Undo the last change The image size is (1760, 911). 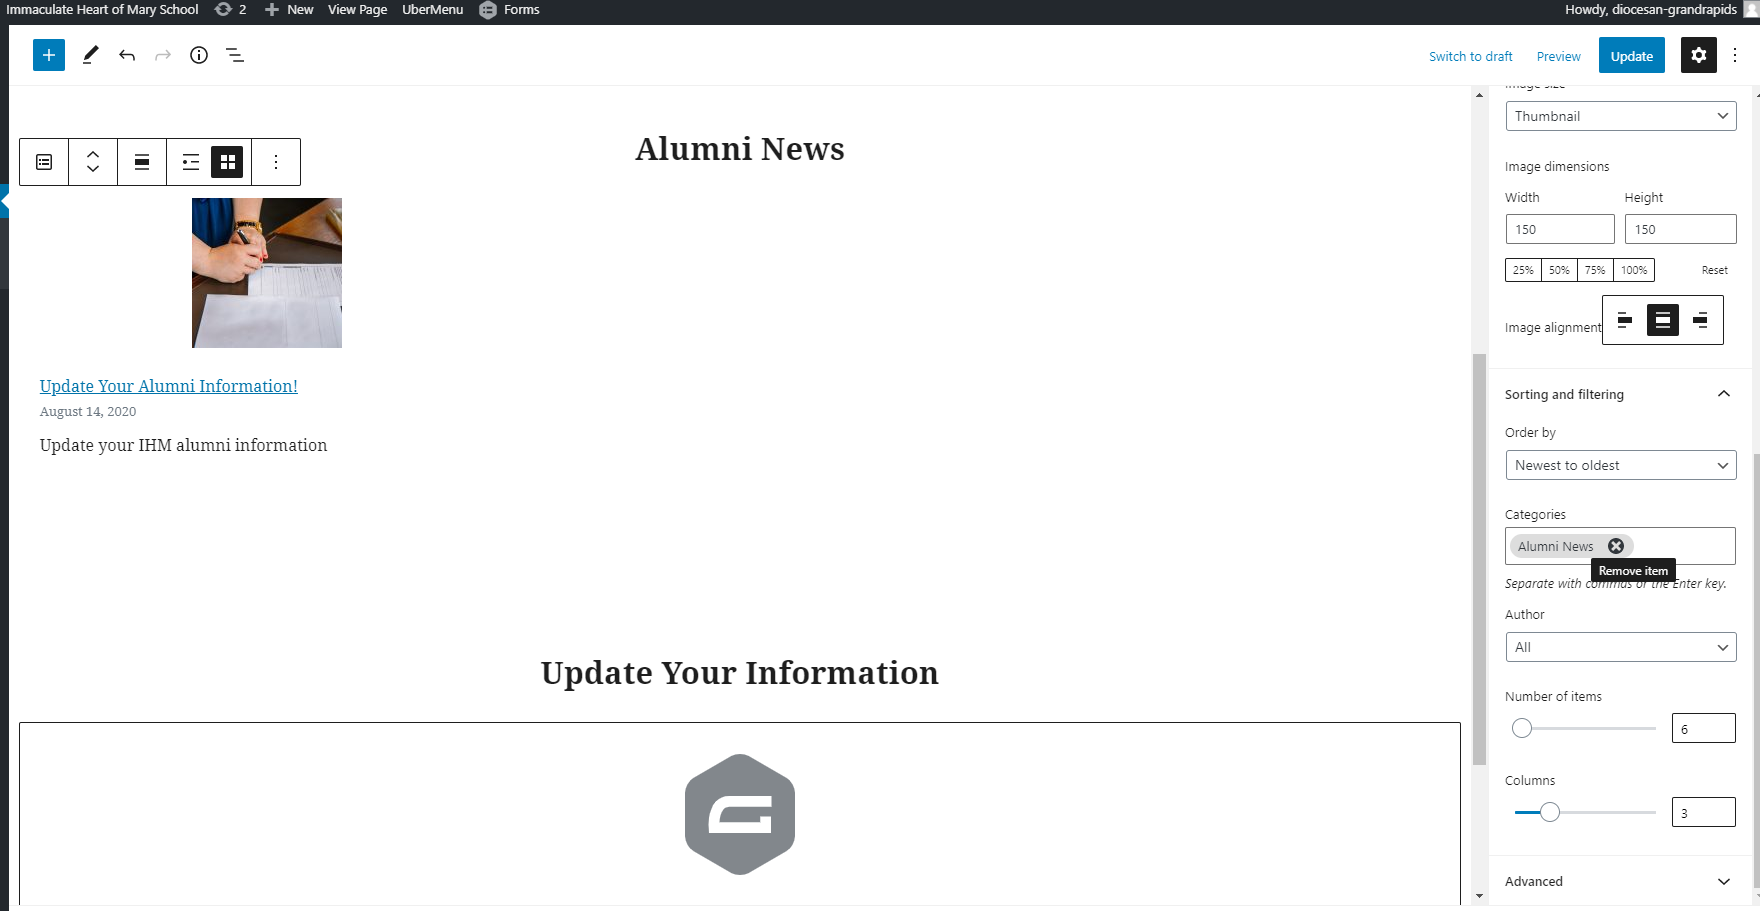coord(127,55)
